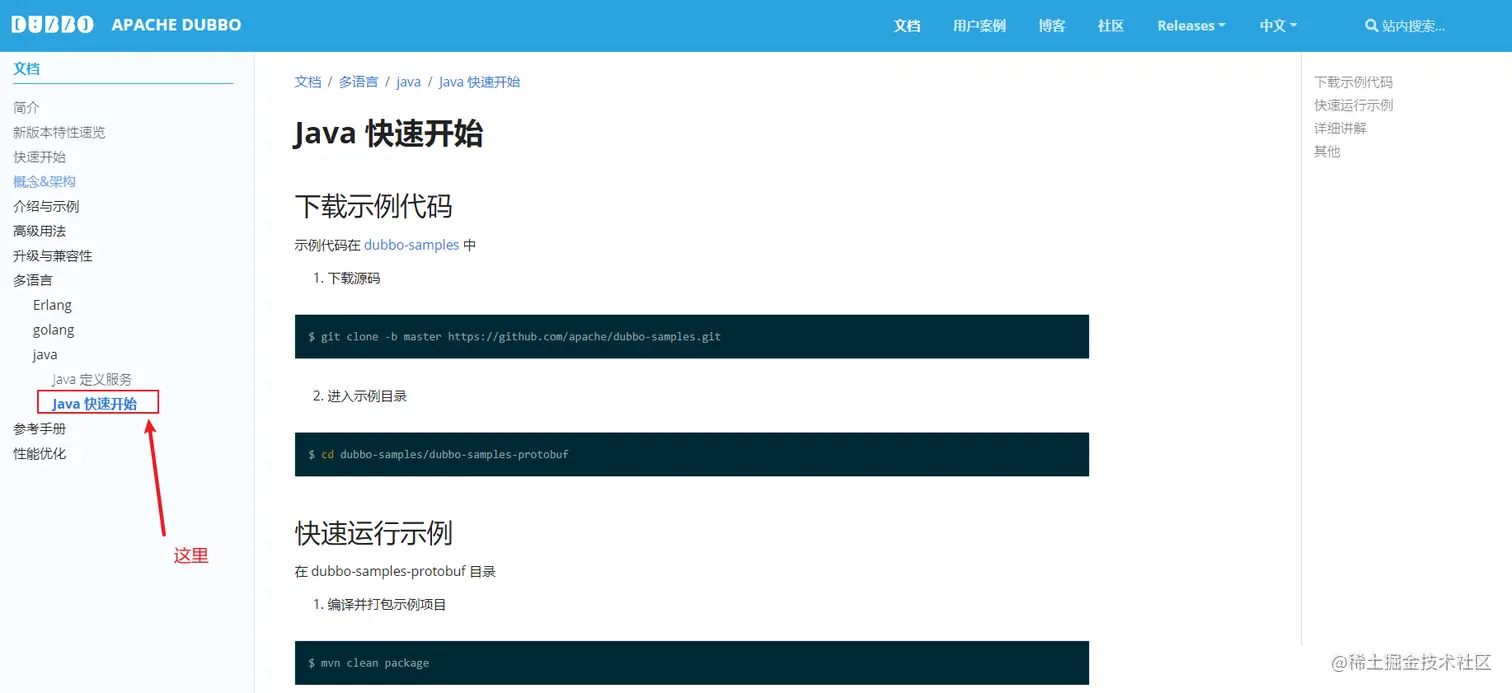Image resolution: width=1512 pixels, height=693 pixels.
Task: Click 多语言 in the breadcrumb trail
Action: click(x=358, y=81)
